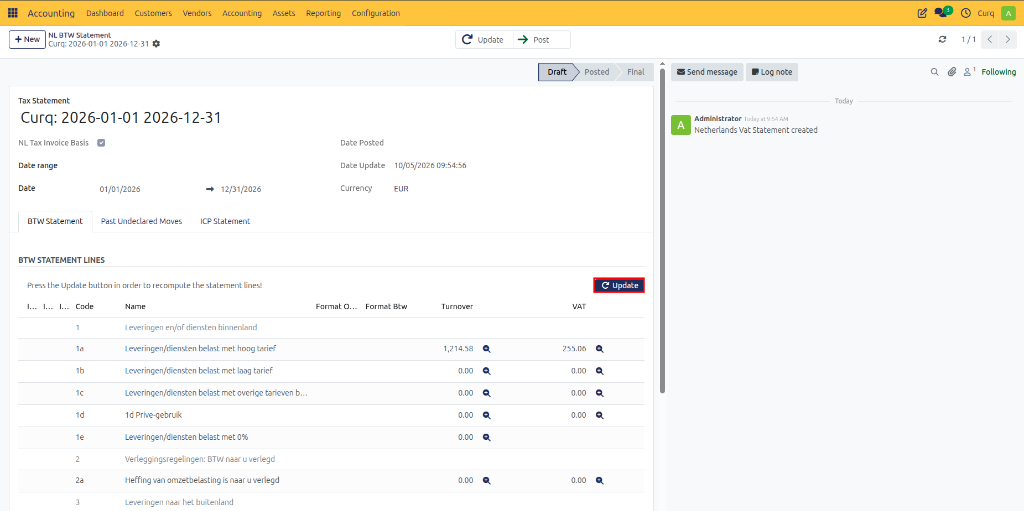The width and height of the screenshot is (1024, 511).
Task: Open the apps grid menu icon
Action: pos(12,13)
